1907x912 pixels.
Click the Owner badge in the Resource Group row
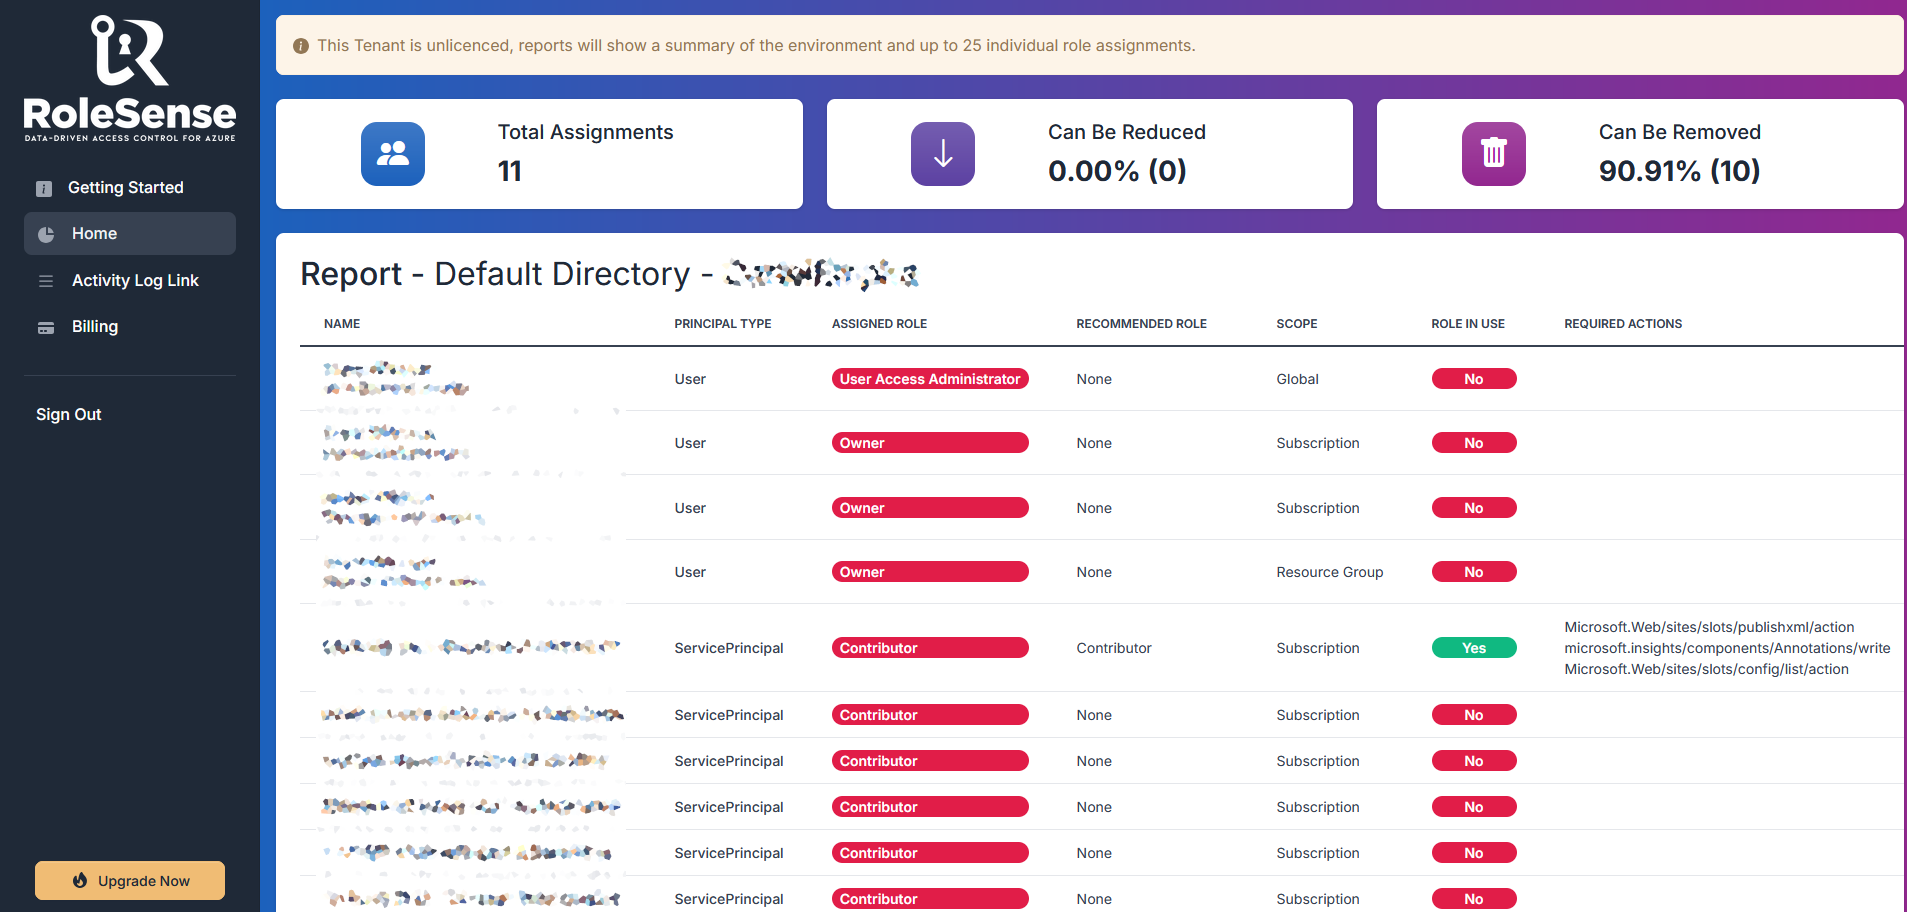point(930,572)
